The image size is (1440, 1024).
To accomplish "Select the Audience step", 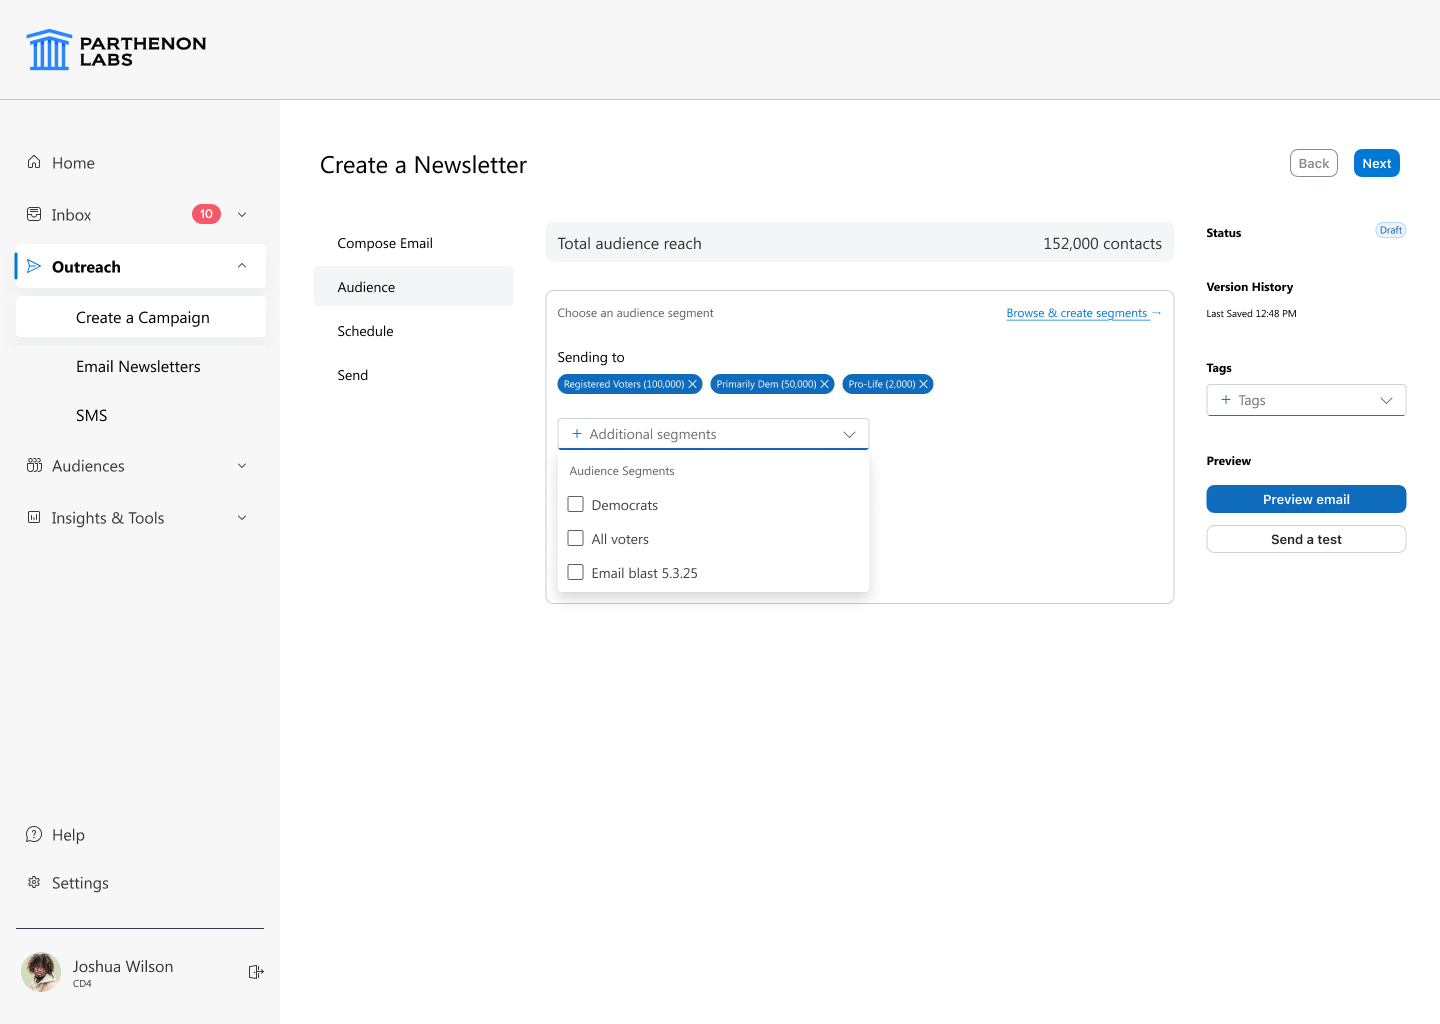I will 413,287.
